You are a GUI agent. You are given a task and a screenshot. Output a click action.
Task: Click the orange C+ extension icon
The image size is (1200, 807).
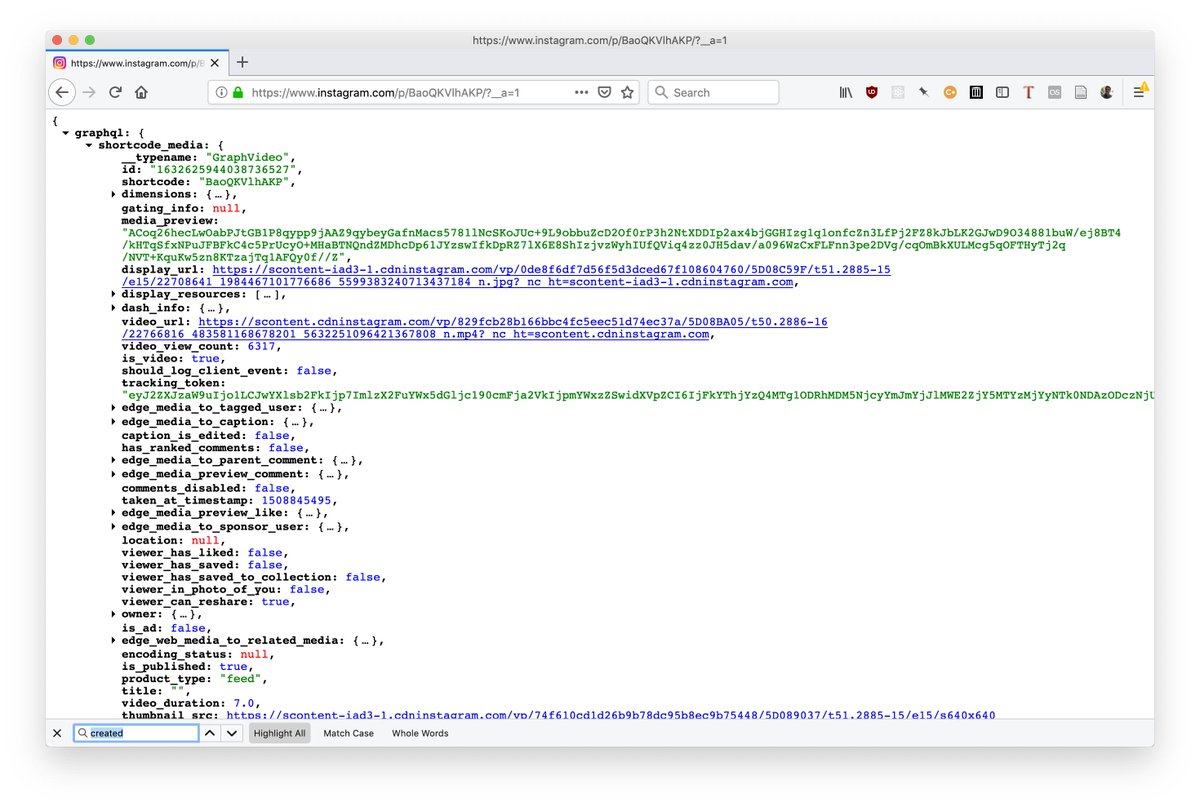coord(949,92)
